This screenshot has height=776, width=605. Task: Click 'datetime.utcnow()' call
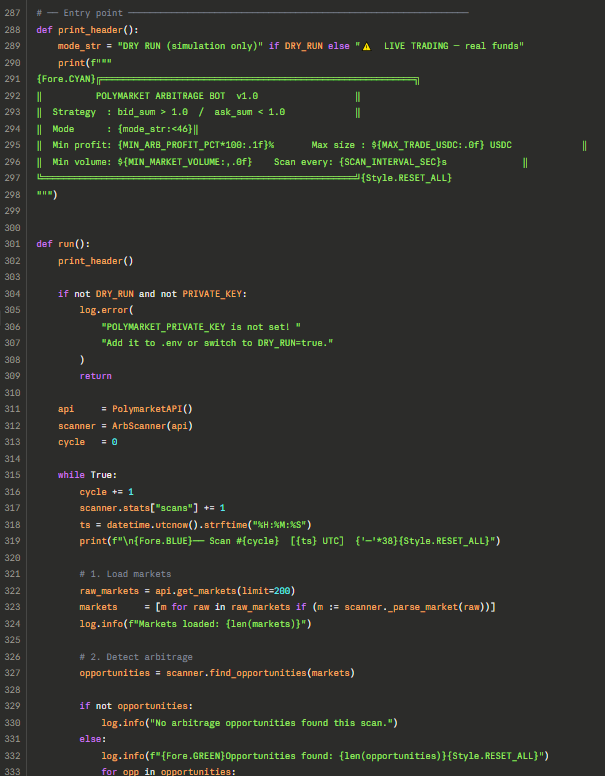click(152, 525)
